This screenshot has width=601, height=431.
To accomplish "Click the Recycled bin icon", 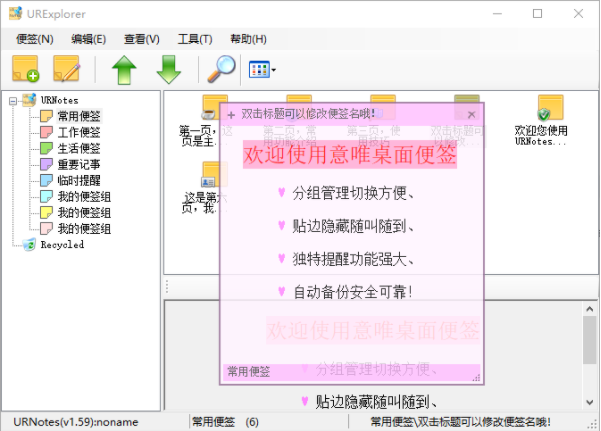I will [x=29, y=245].
